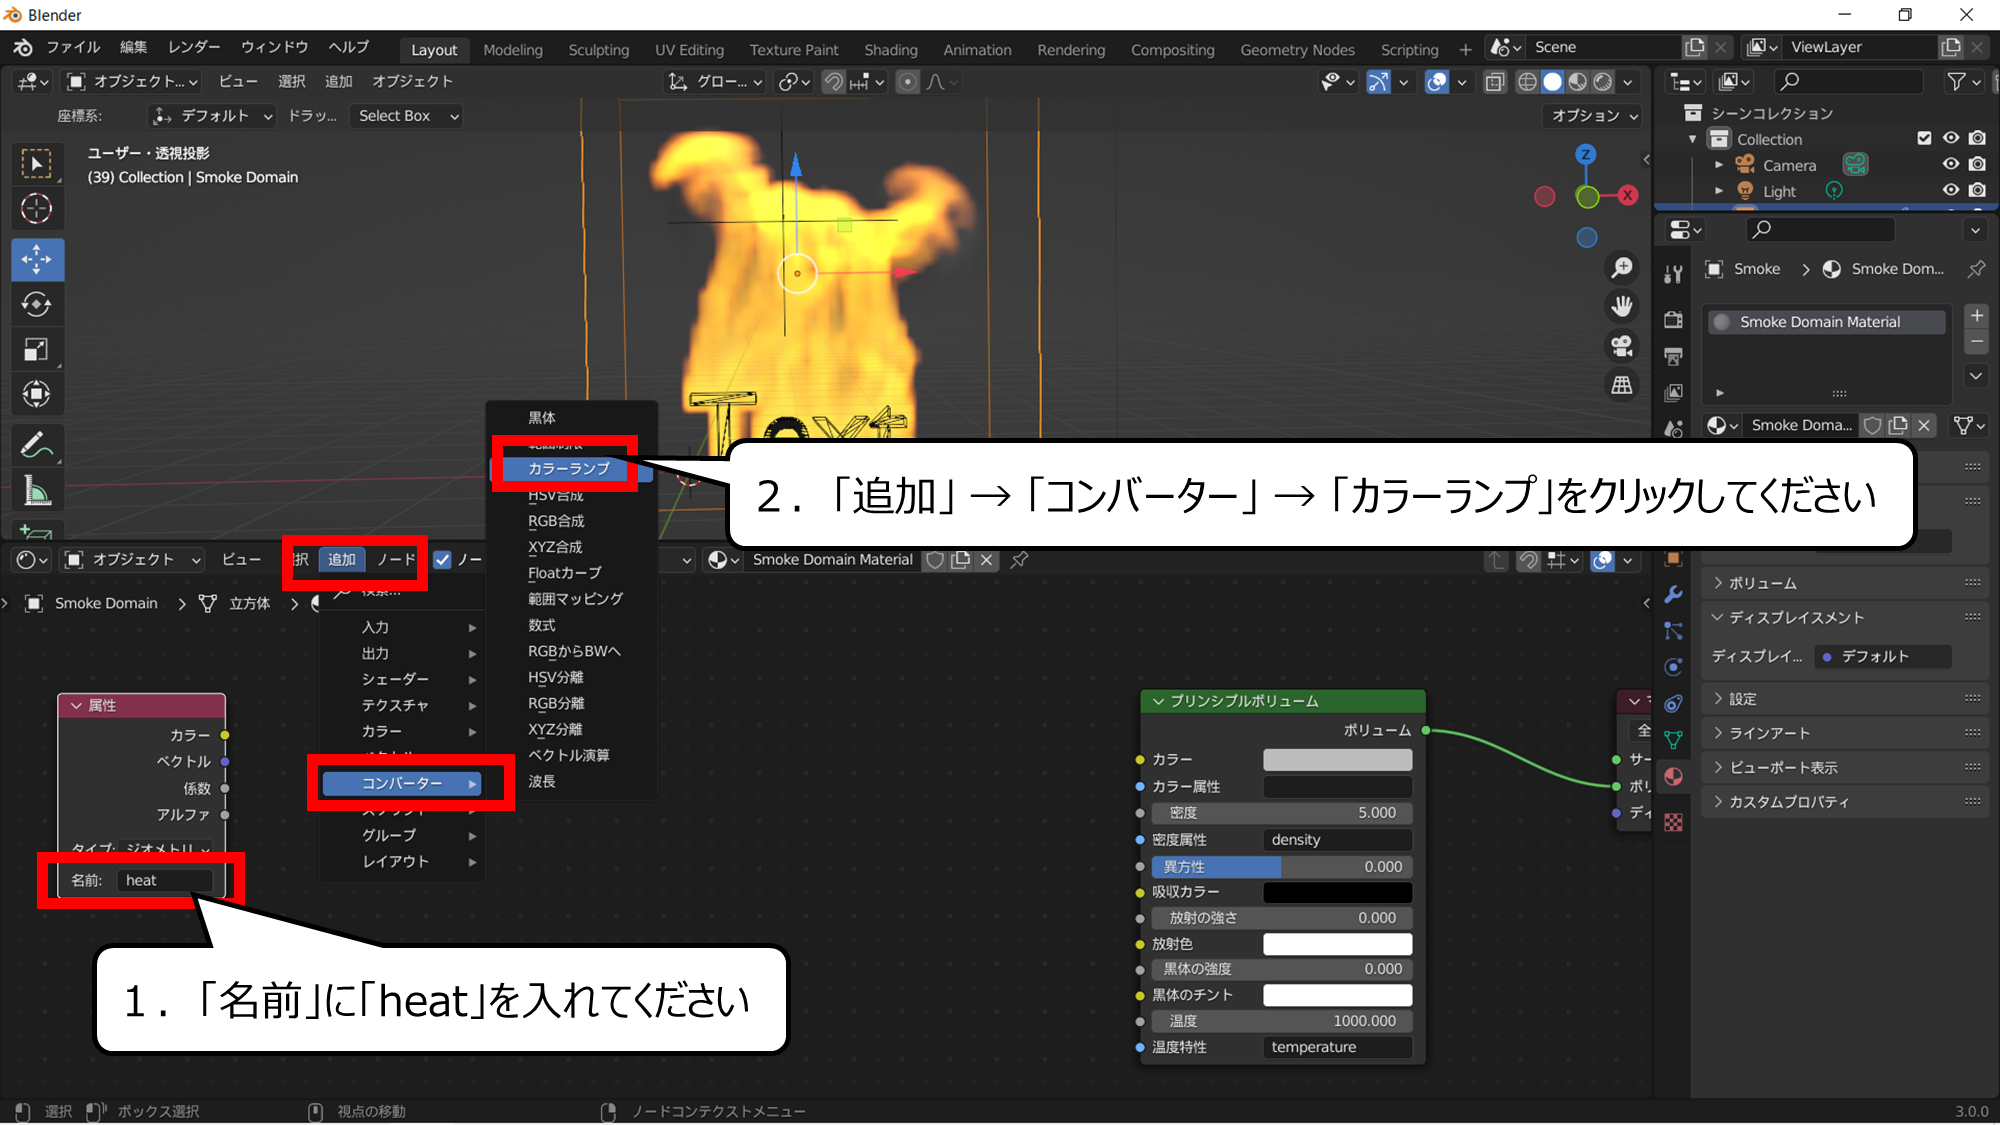2000x1125 pixels.
Task: Open the レンダー menu
Action: [194, 47]
